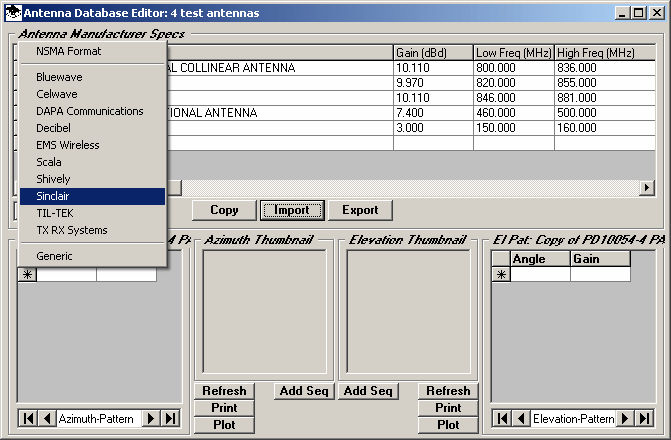Select the gain cell 3.000
This screenshot has height=440, width=671.
tap(433, 128)
